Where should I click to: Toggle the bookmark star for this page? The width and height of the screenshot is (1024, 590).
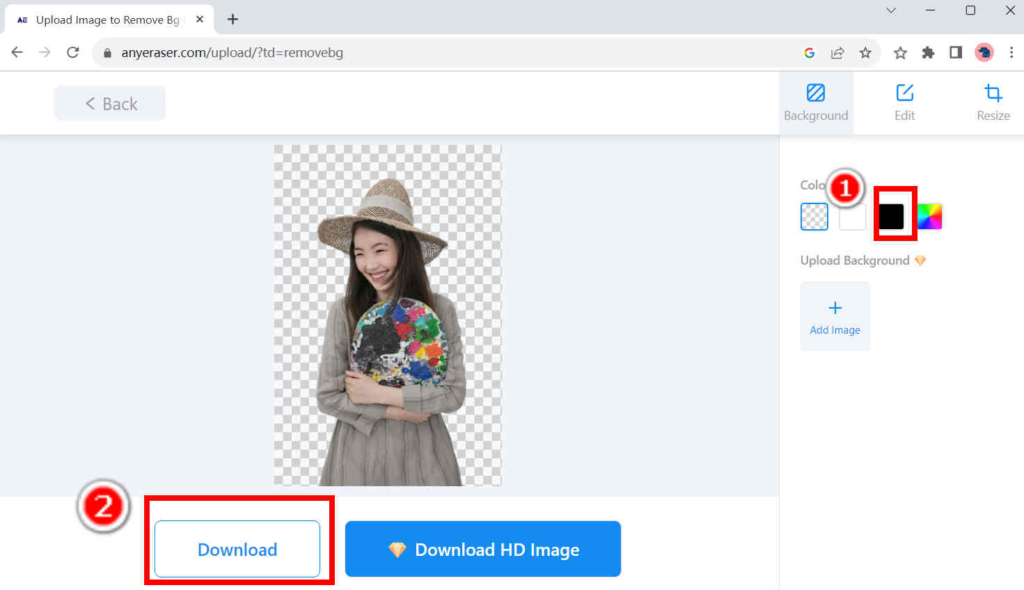865,52
